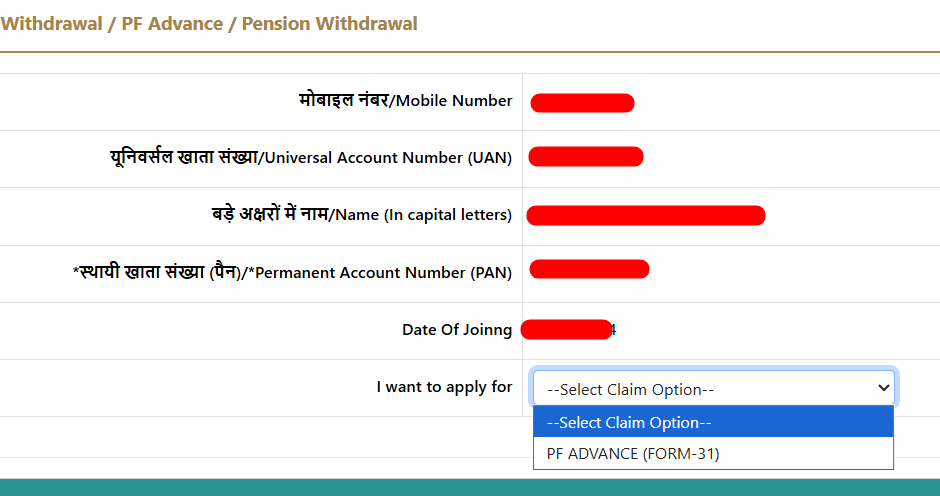
Task: Select the redacted mobile number value
Action: 582,102
